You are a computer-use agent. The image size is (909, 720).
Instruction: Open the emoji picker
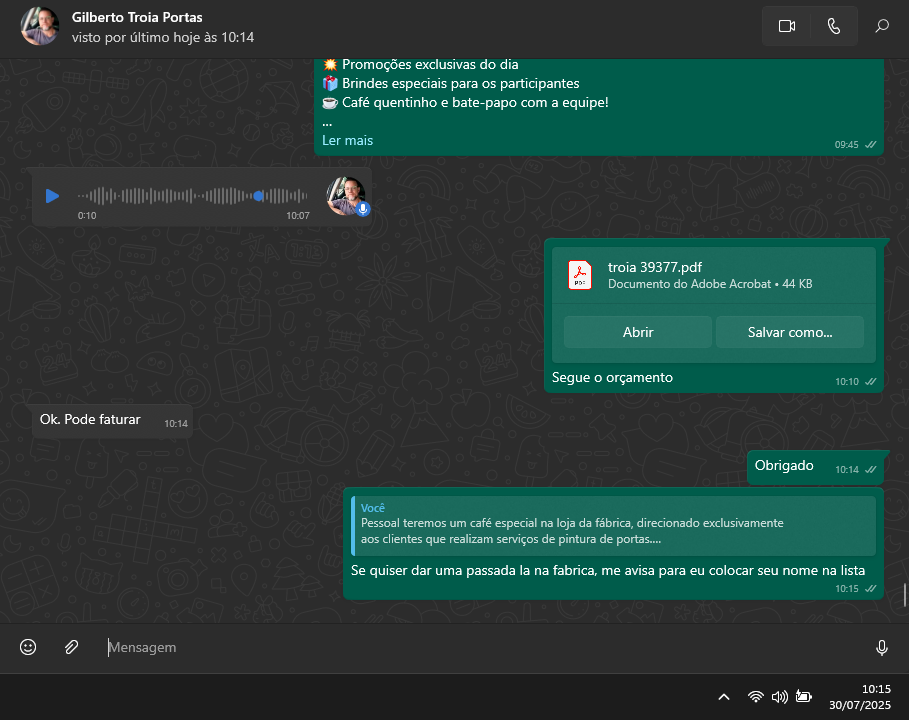click(x=28, y=647)
